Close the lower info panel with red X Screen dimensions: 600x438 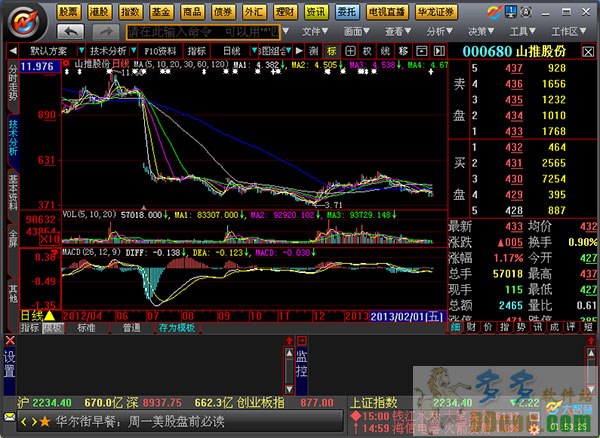point(10,340)
